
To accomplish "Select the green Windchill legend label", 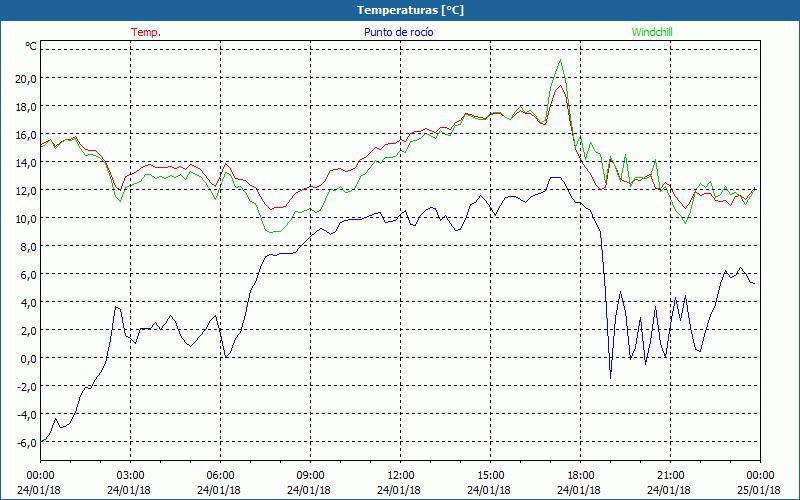I will [x=652, y=32].
